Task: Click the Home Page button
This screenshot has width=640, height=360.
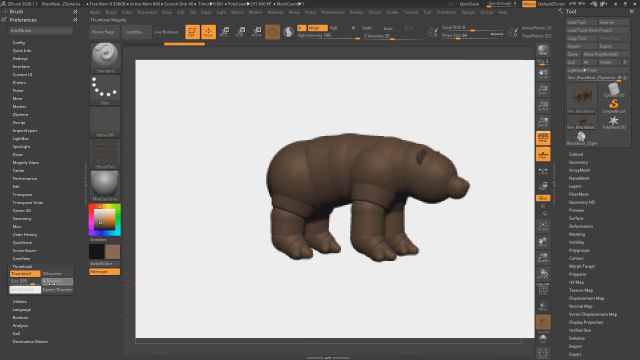Action: coord(103,32)
